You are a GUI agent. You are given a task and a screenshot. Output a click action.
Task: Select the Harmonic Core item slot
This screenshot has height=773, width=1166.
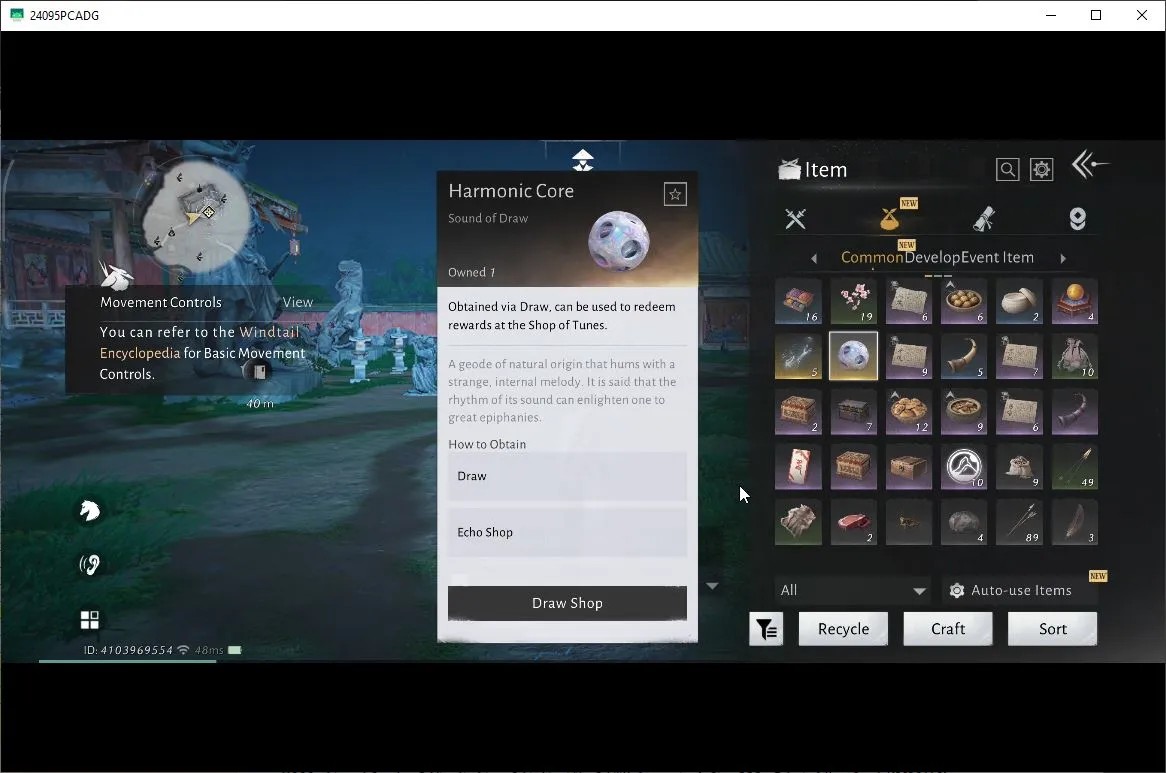[x=853, y=356]
